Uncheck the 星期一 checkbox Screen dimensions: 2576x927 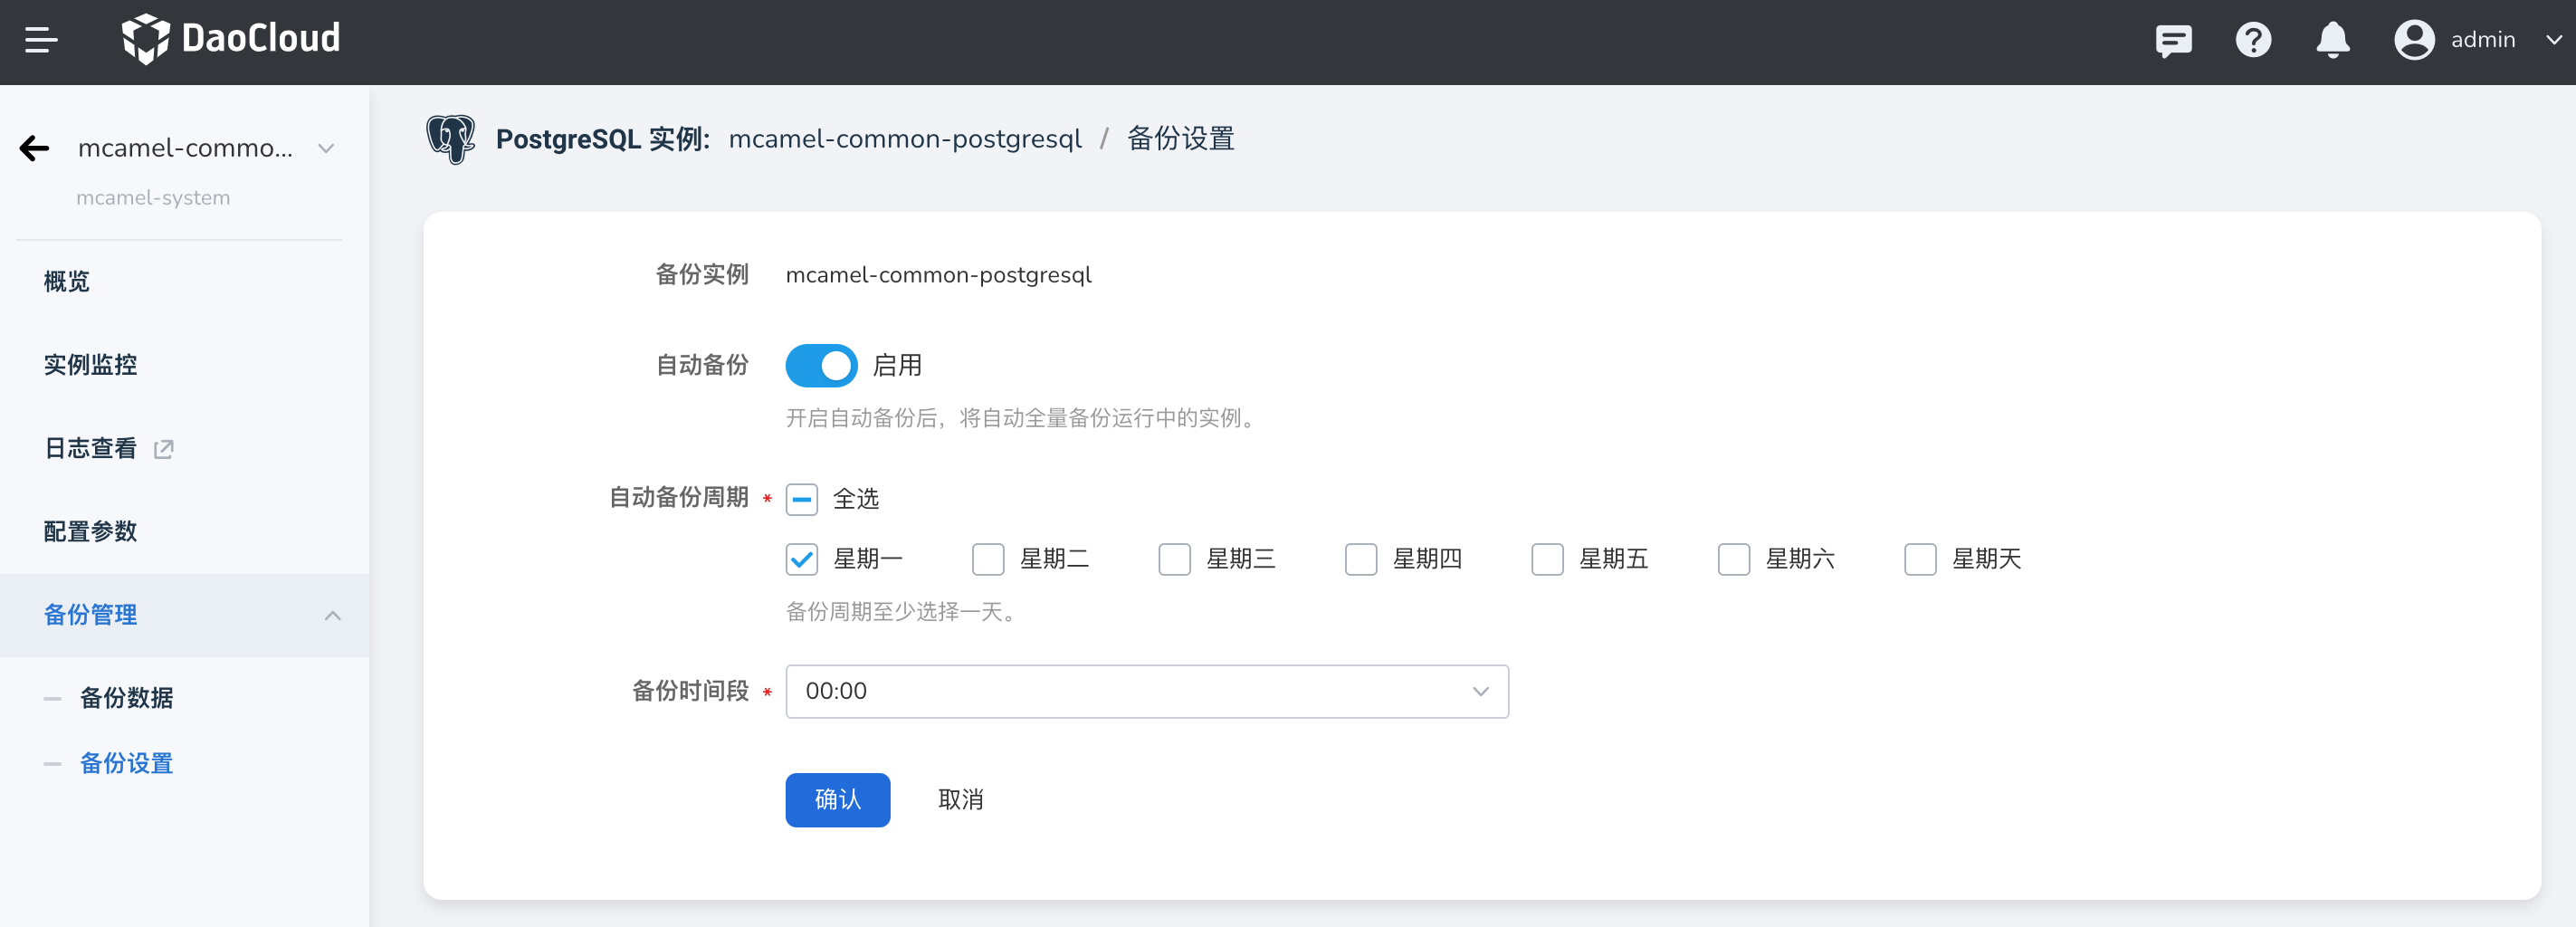click(x=801, y=559)
